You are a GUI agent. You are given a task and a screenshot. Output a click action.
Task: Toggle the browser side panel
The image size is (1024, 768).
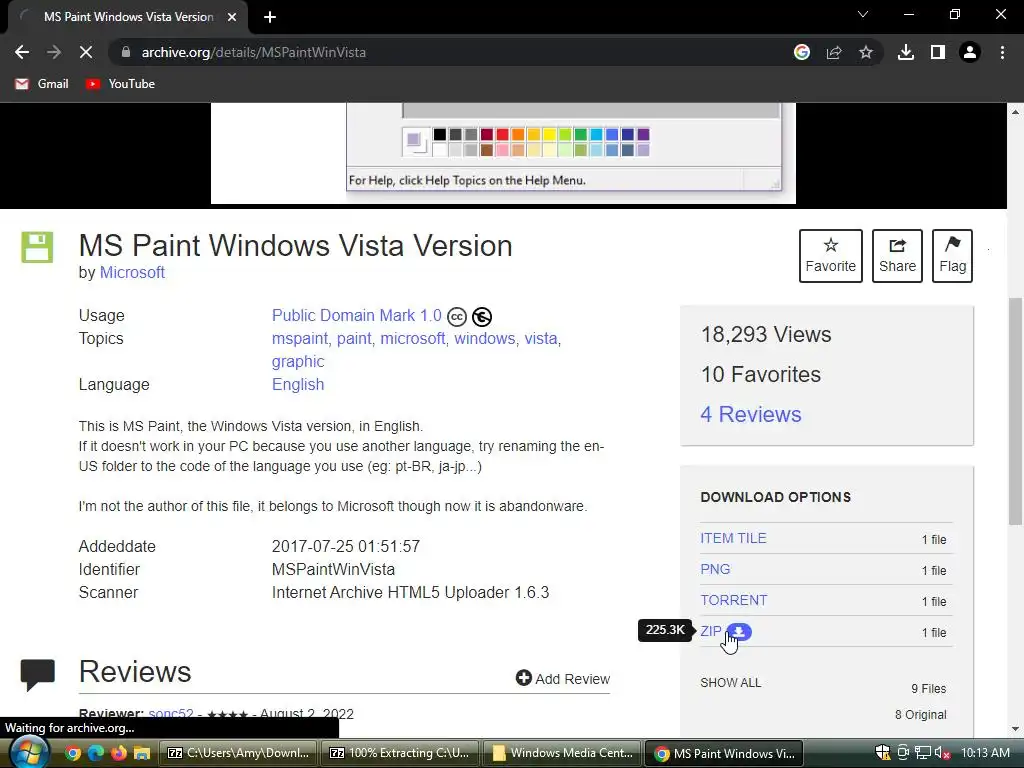pos(938,52)
